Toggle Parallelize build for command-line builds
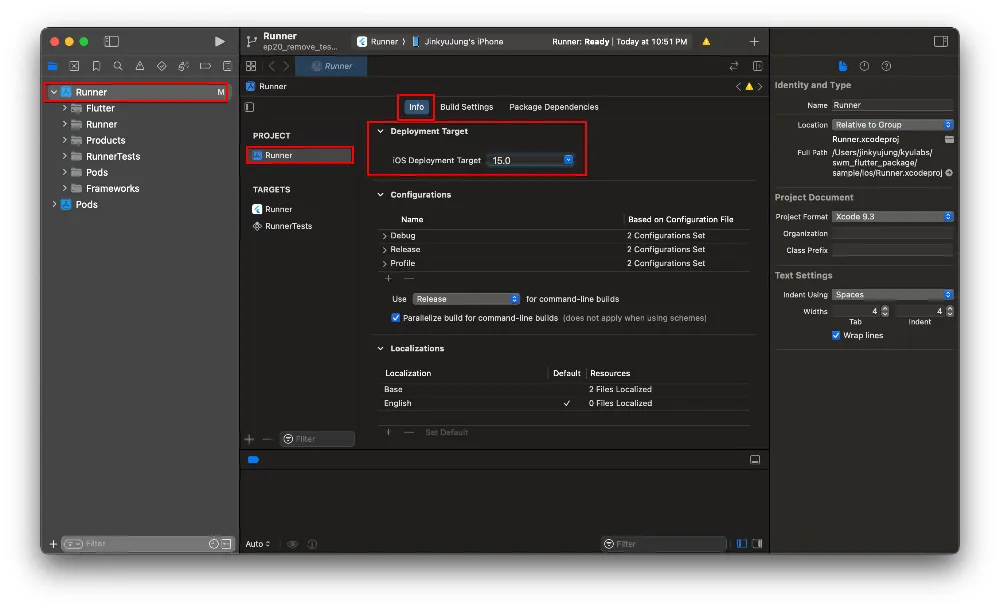 396,318
